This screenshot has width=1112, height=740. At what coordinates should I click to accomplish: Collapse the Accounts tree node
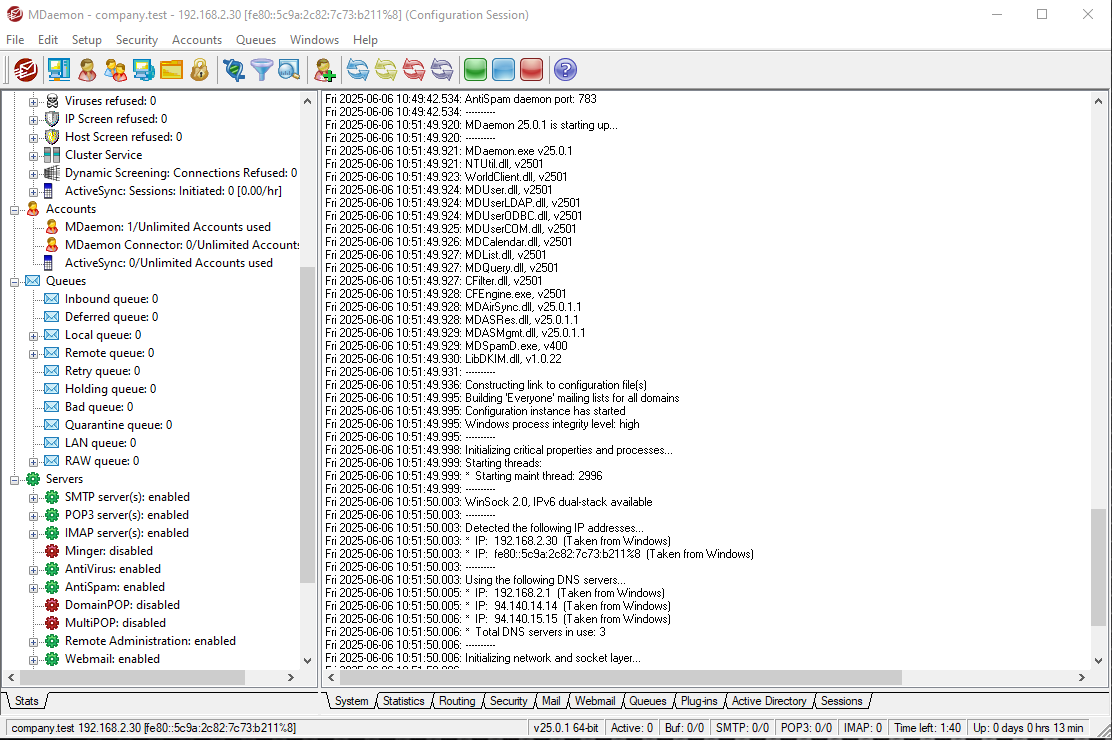point(14,210)
